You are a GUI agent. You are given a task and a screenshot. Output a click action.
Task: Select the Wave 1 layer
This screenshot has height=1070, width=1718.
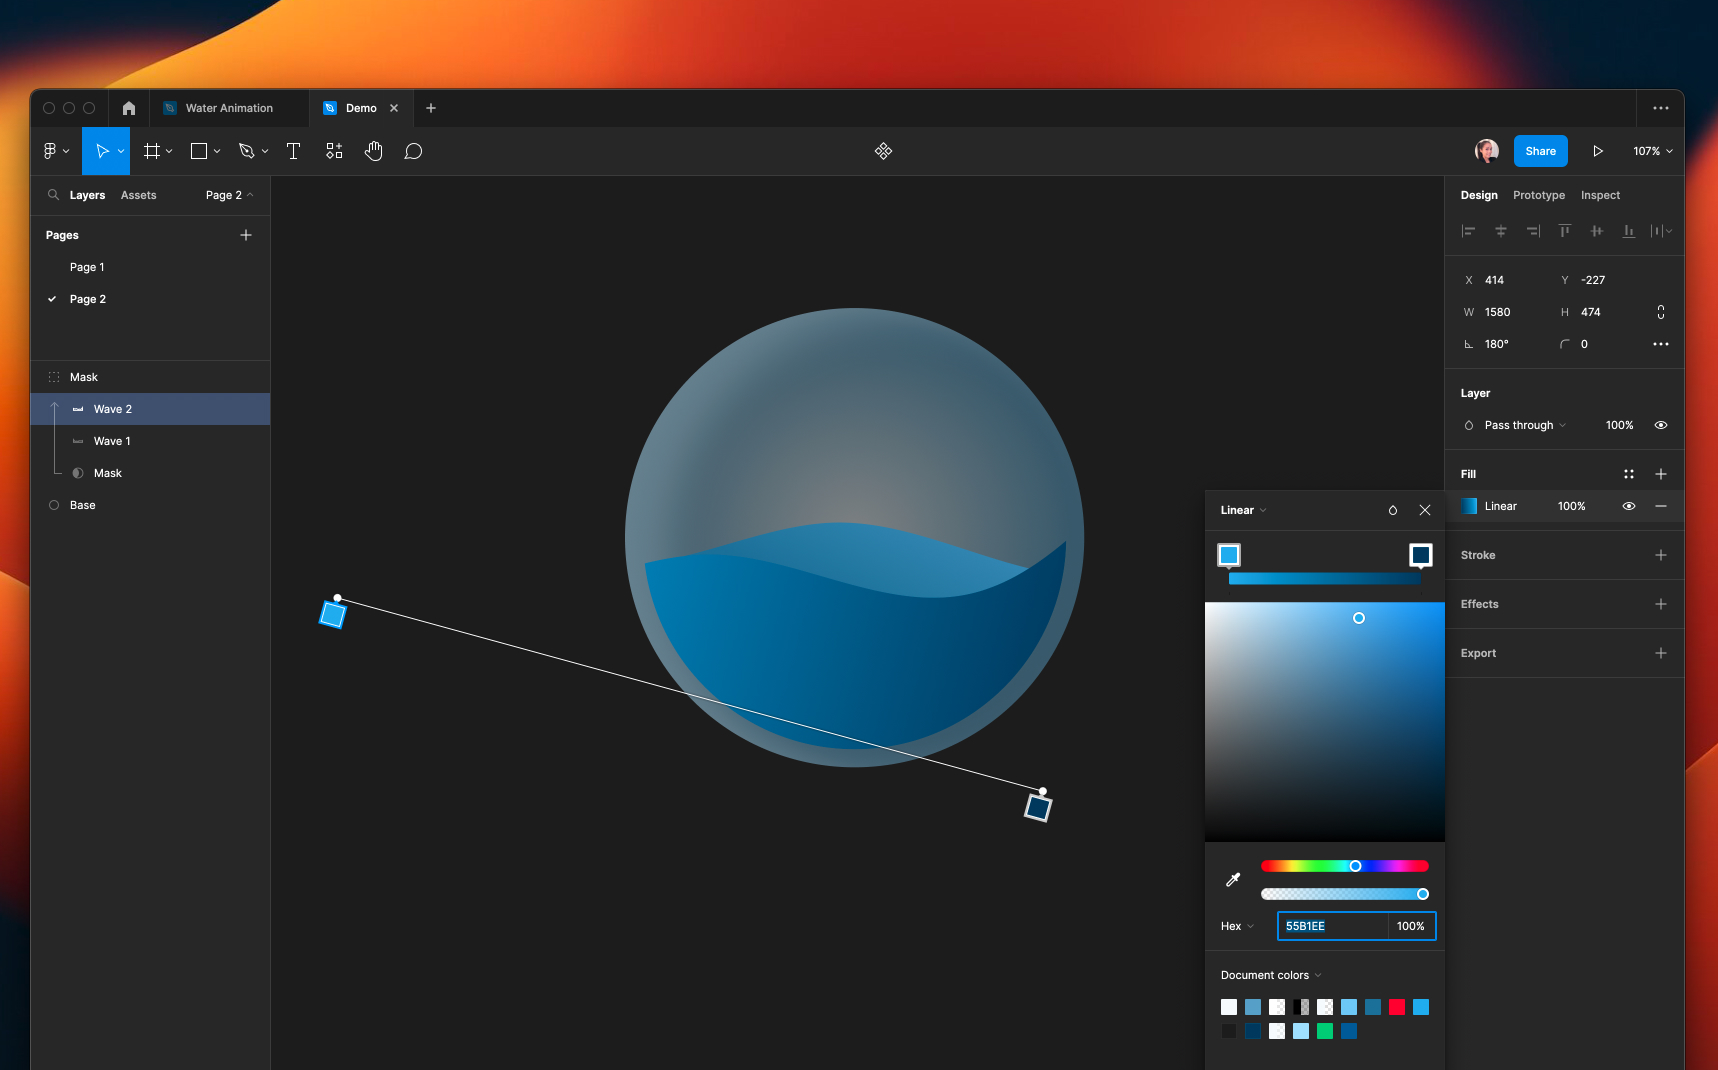click(x=151, y=441)
